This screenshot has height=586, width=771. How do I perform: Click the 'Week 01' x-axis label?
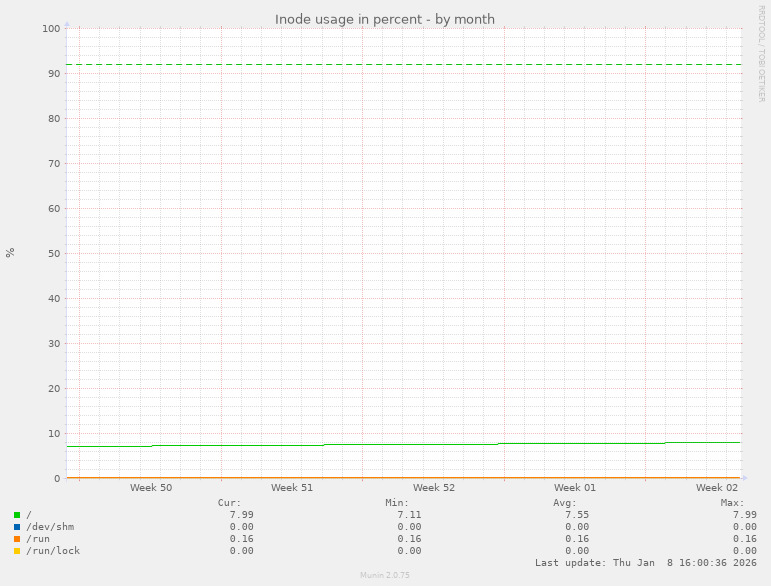point(575,488)
